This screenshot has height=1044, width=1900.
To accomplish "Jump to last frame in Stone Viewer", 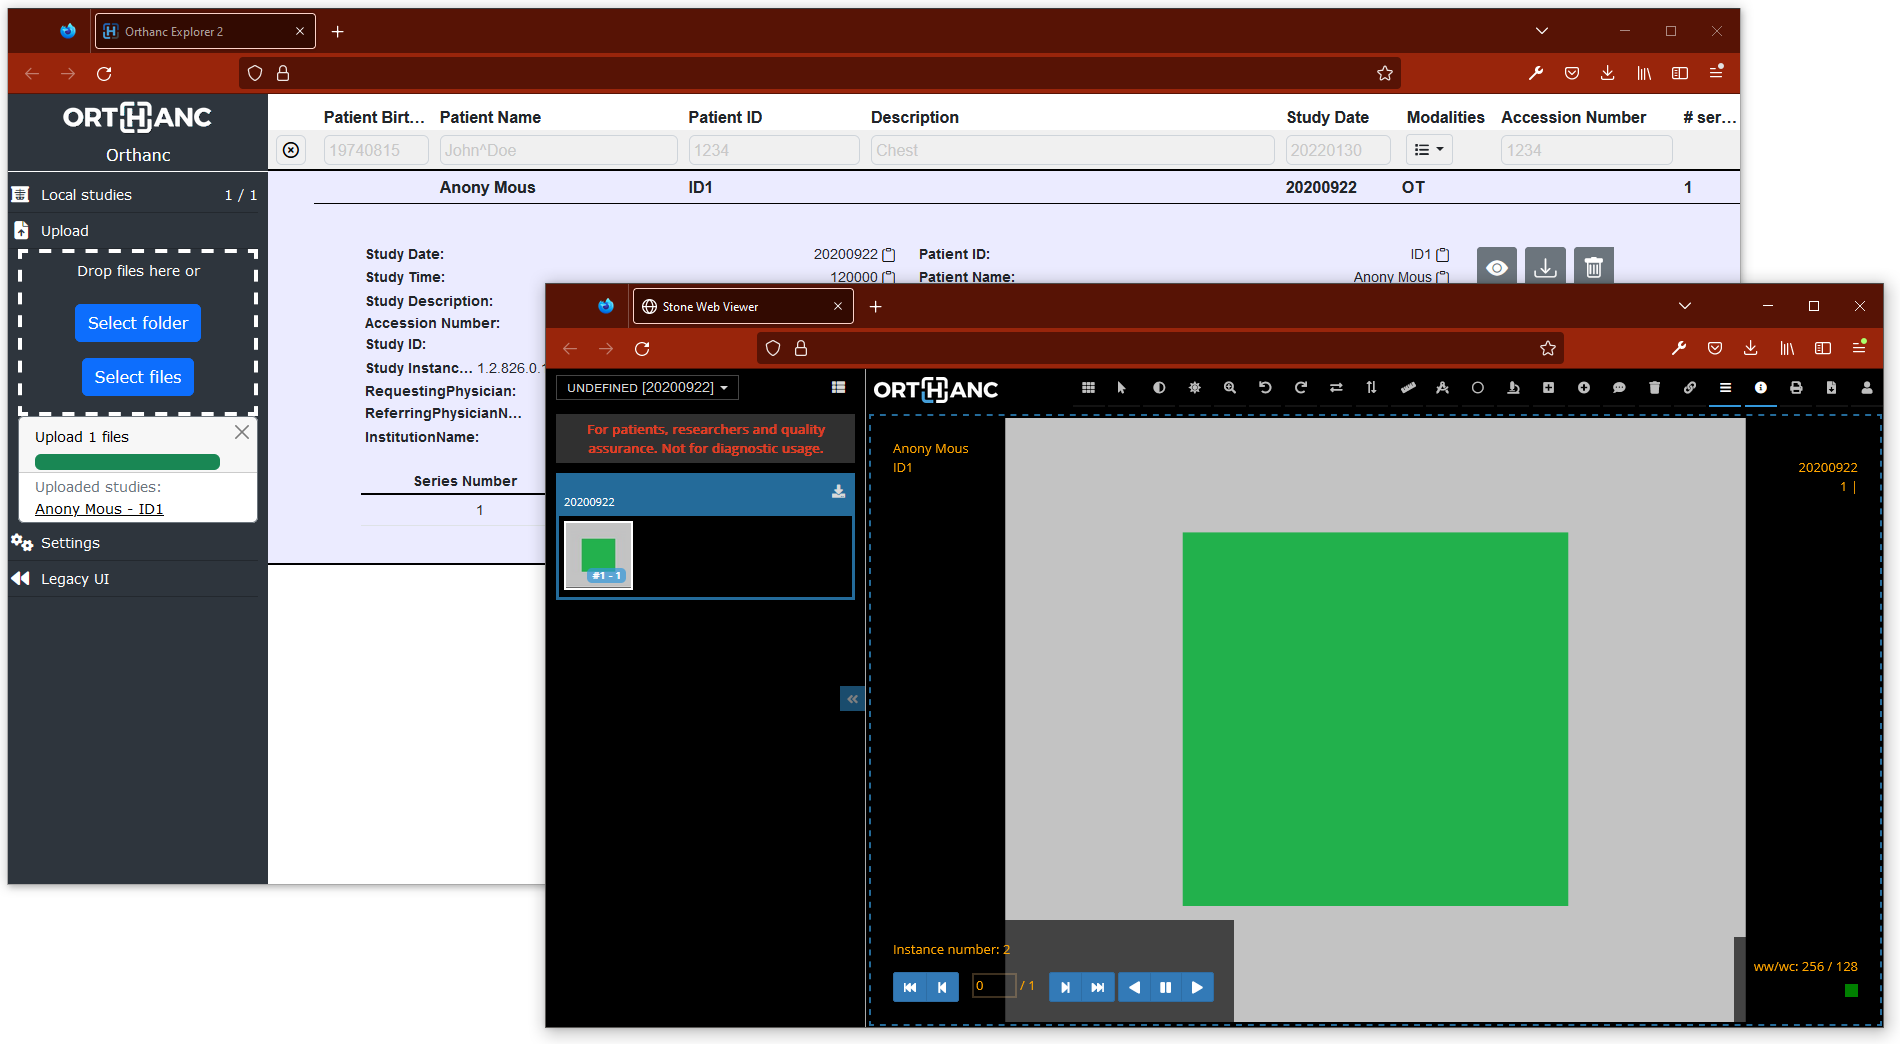I will pyautogui.click(x=1098, y=987).
